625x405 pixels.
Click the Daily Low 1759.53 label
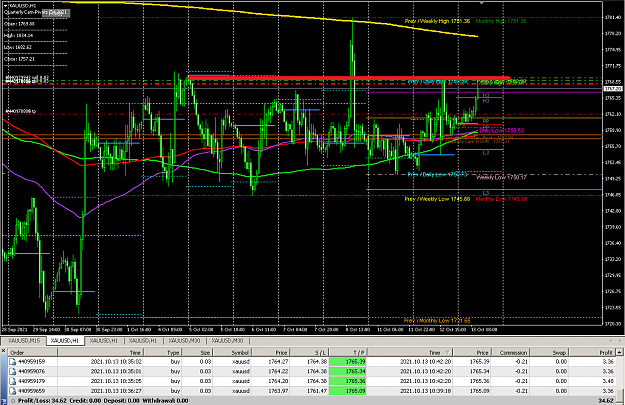point(502,131)
